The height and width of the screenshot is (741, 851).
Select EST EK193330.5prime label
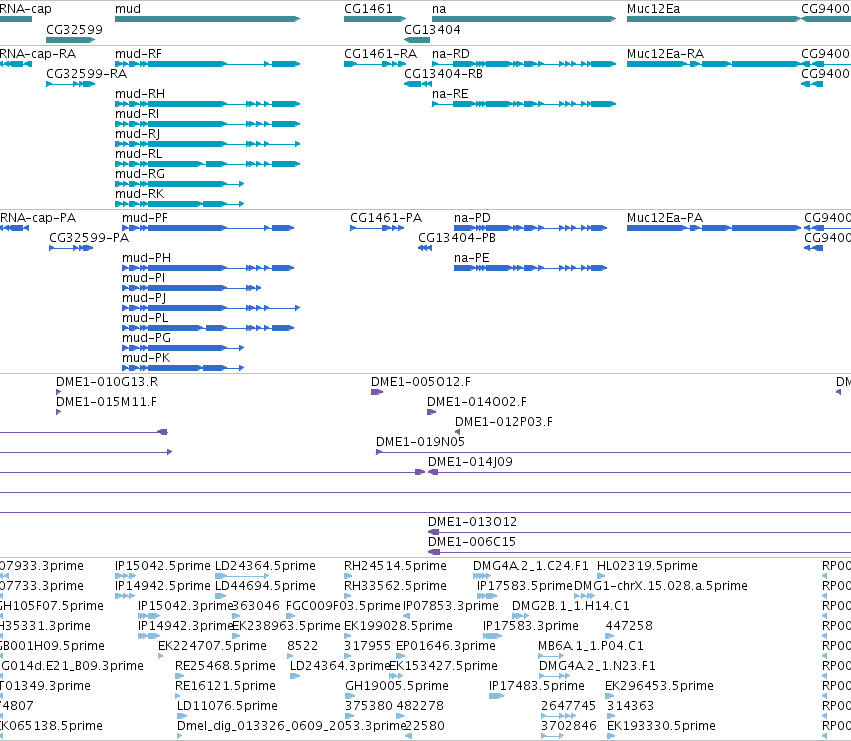tap(662, 727)
